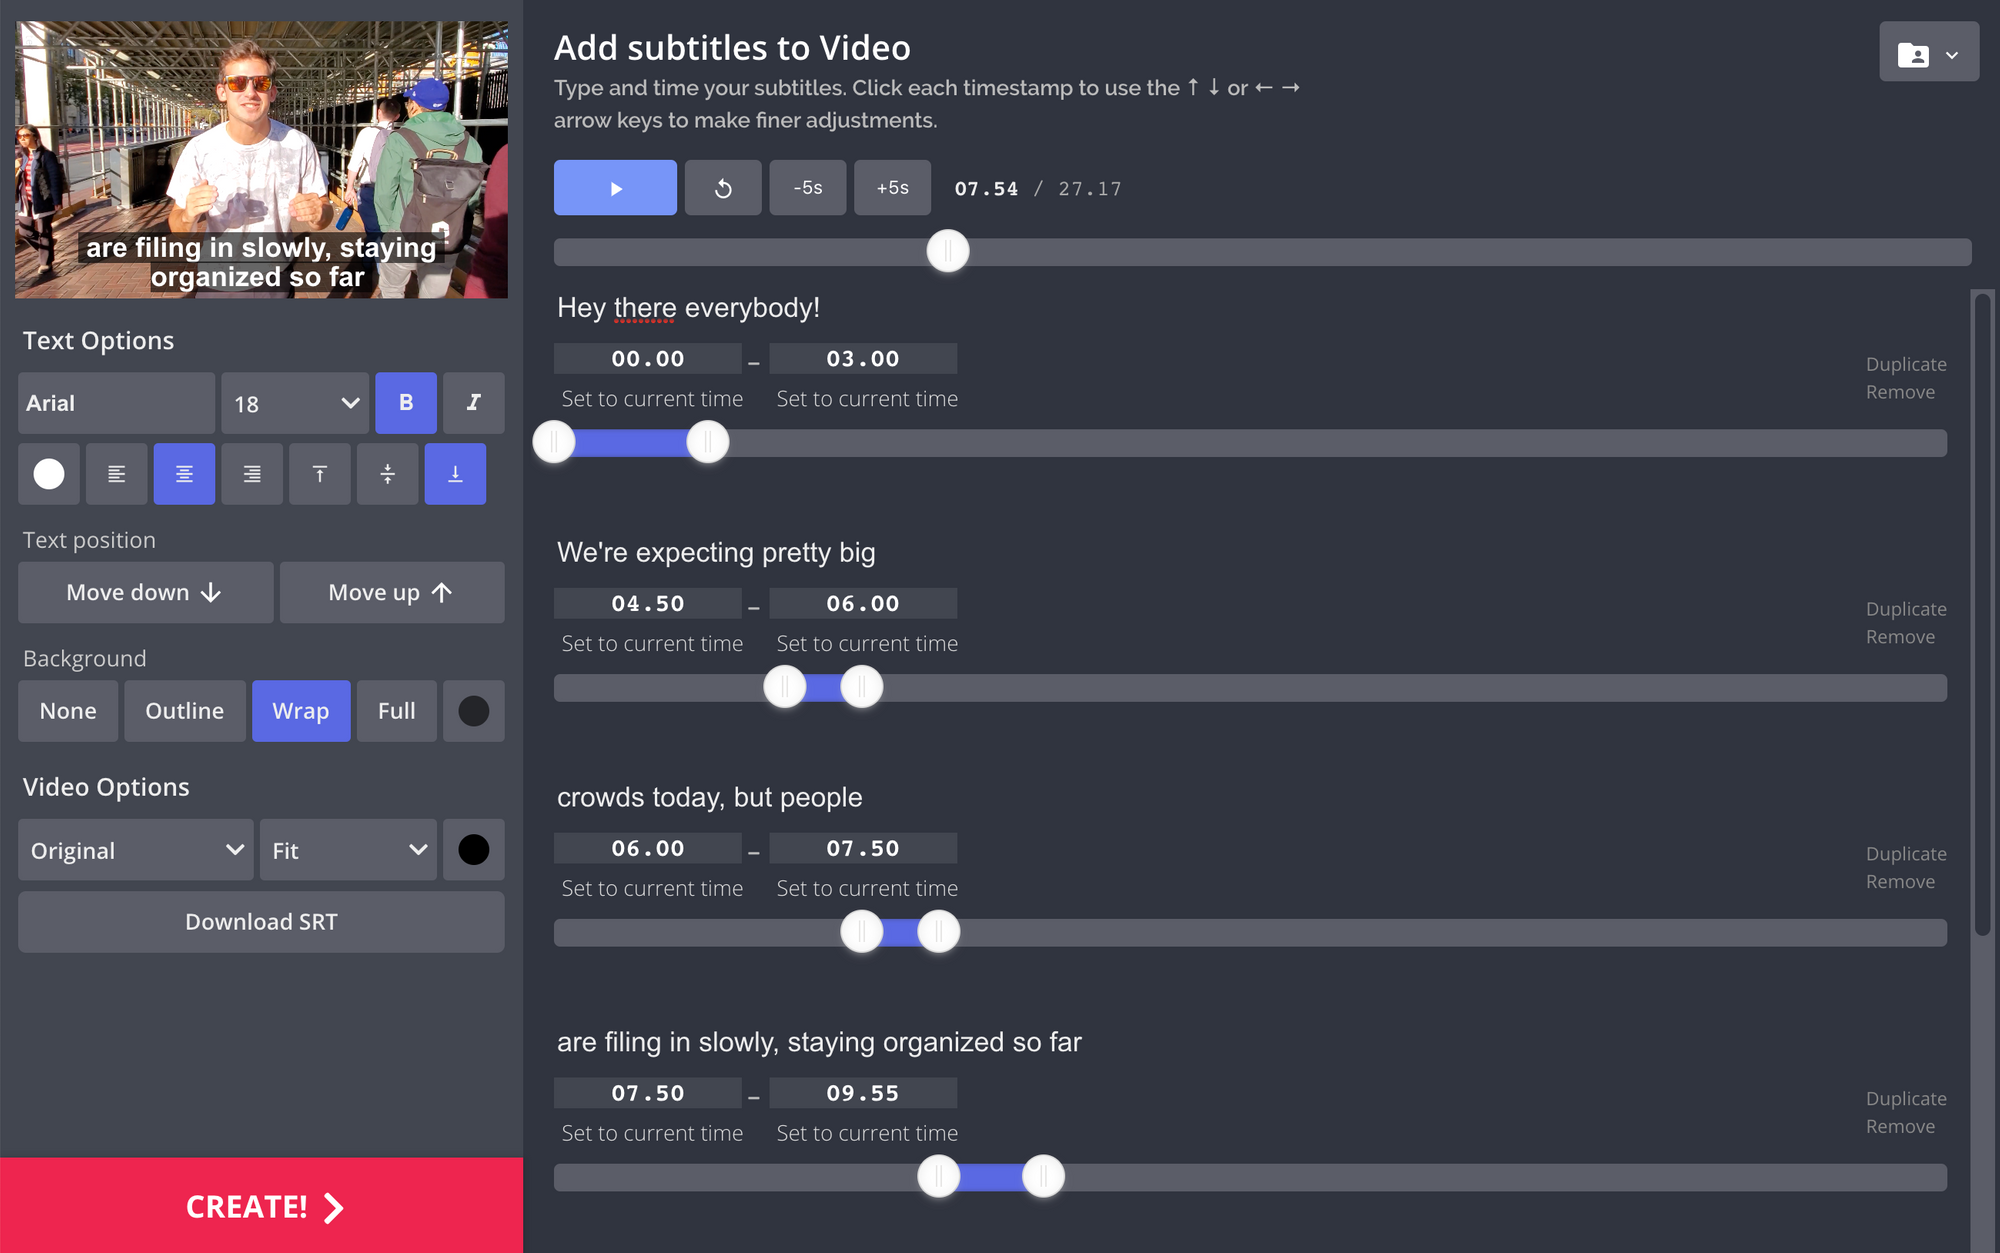Click Download SRT button

pyautogui.click(x=261, y=922)
